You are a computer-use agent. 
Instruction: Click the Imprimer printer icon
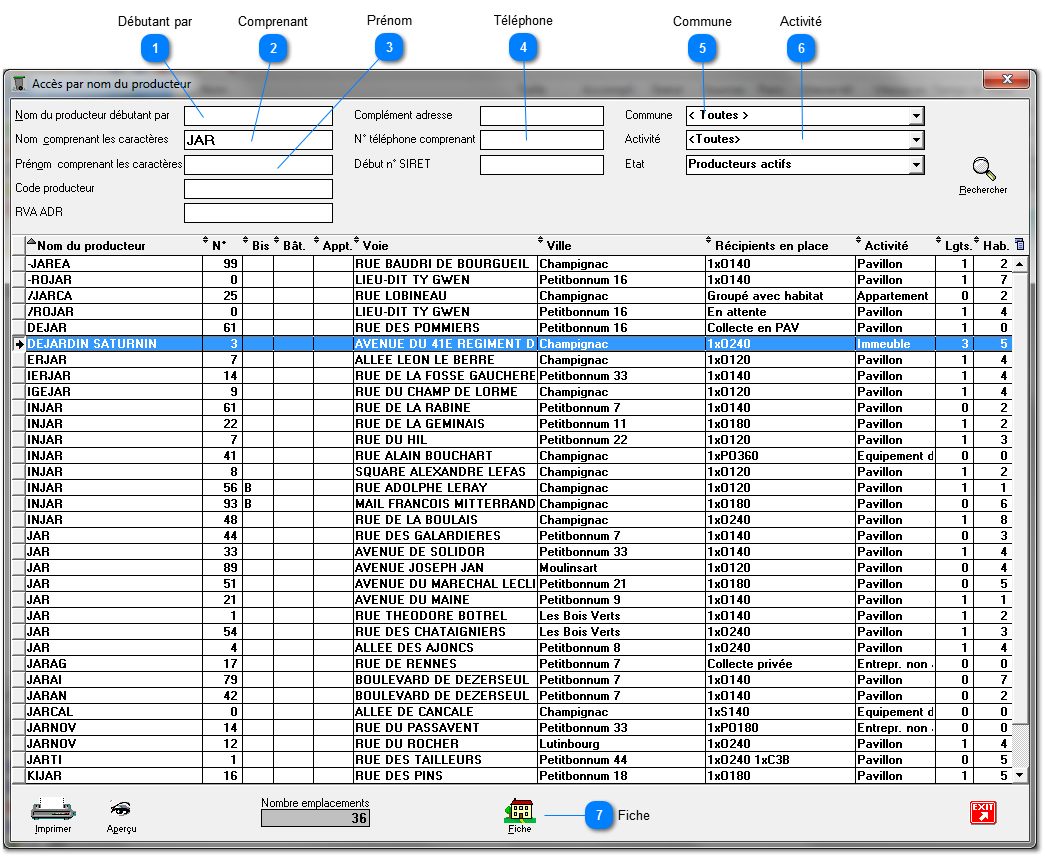pyautogui.click(x=53, y=809)
